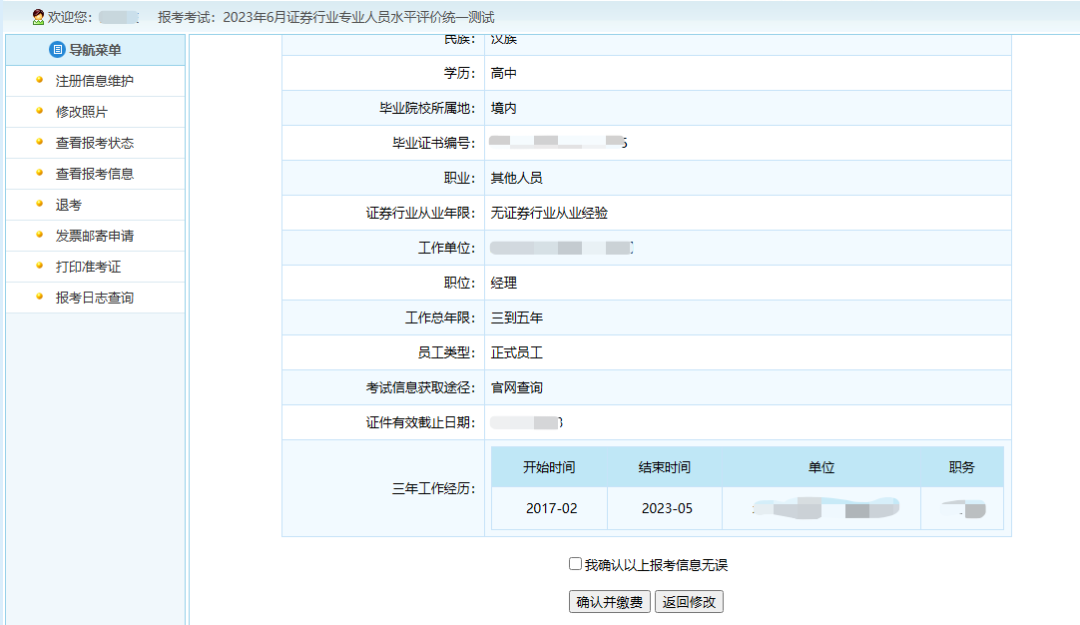
Task: Click the 开始时间 column header
Action: click(x=549, y=467)
